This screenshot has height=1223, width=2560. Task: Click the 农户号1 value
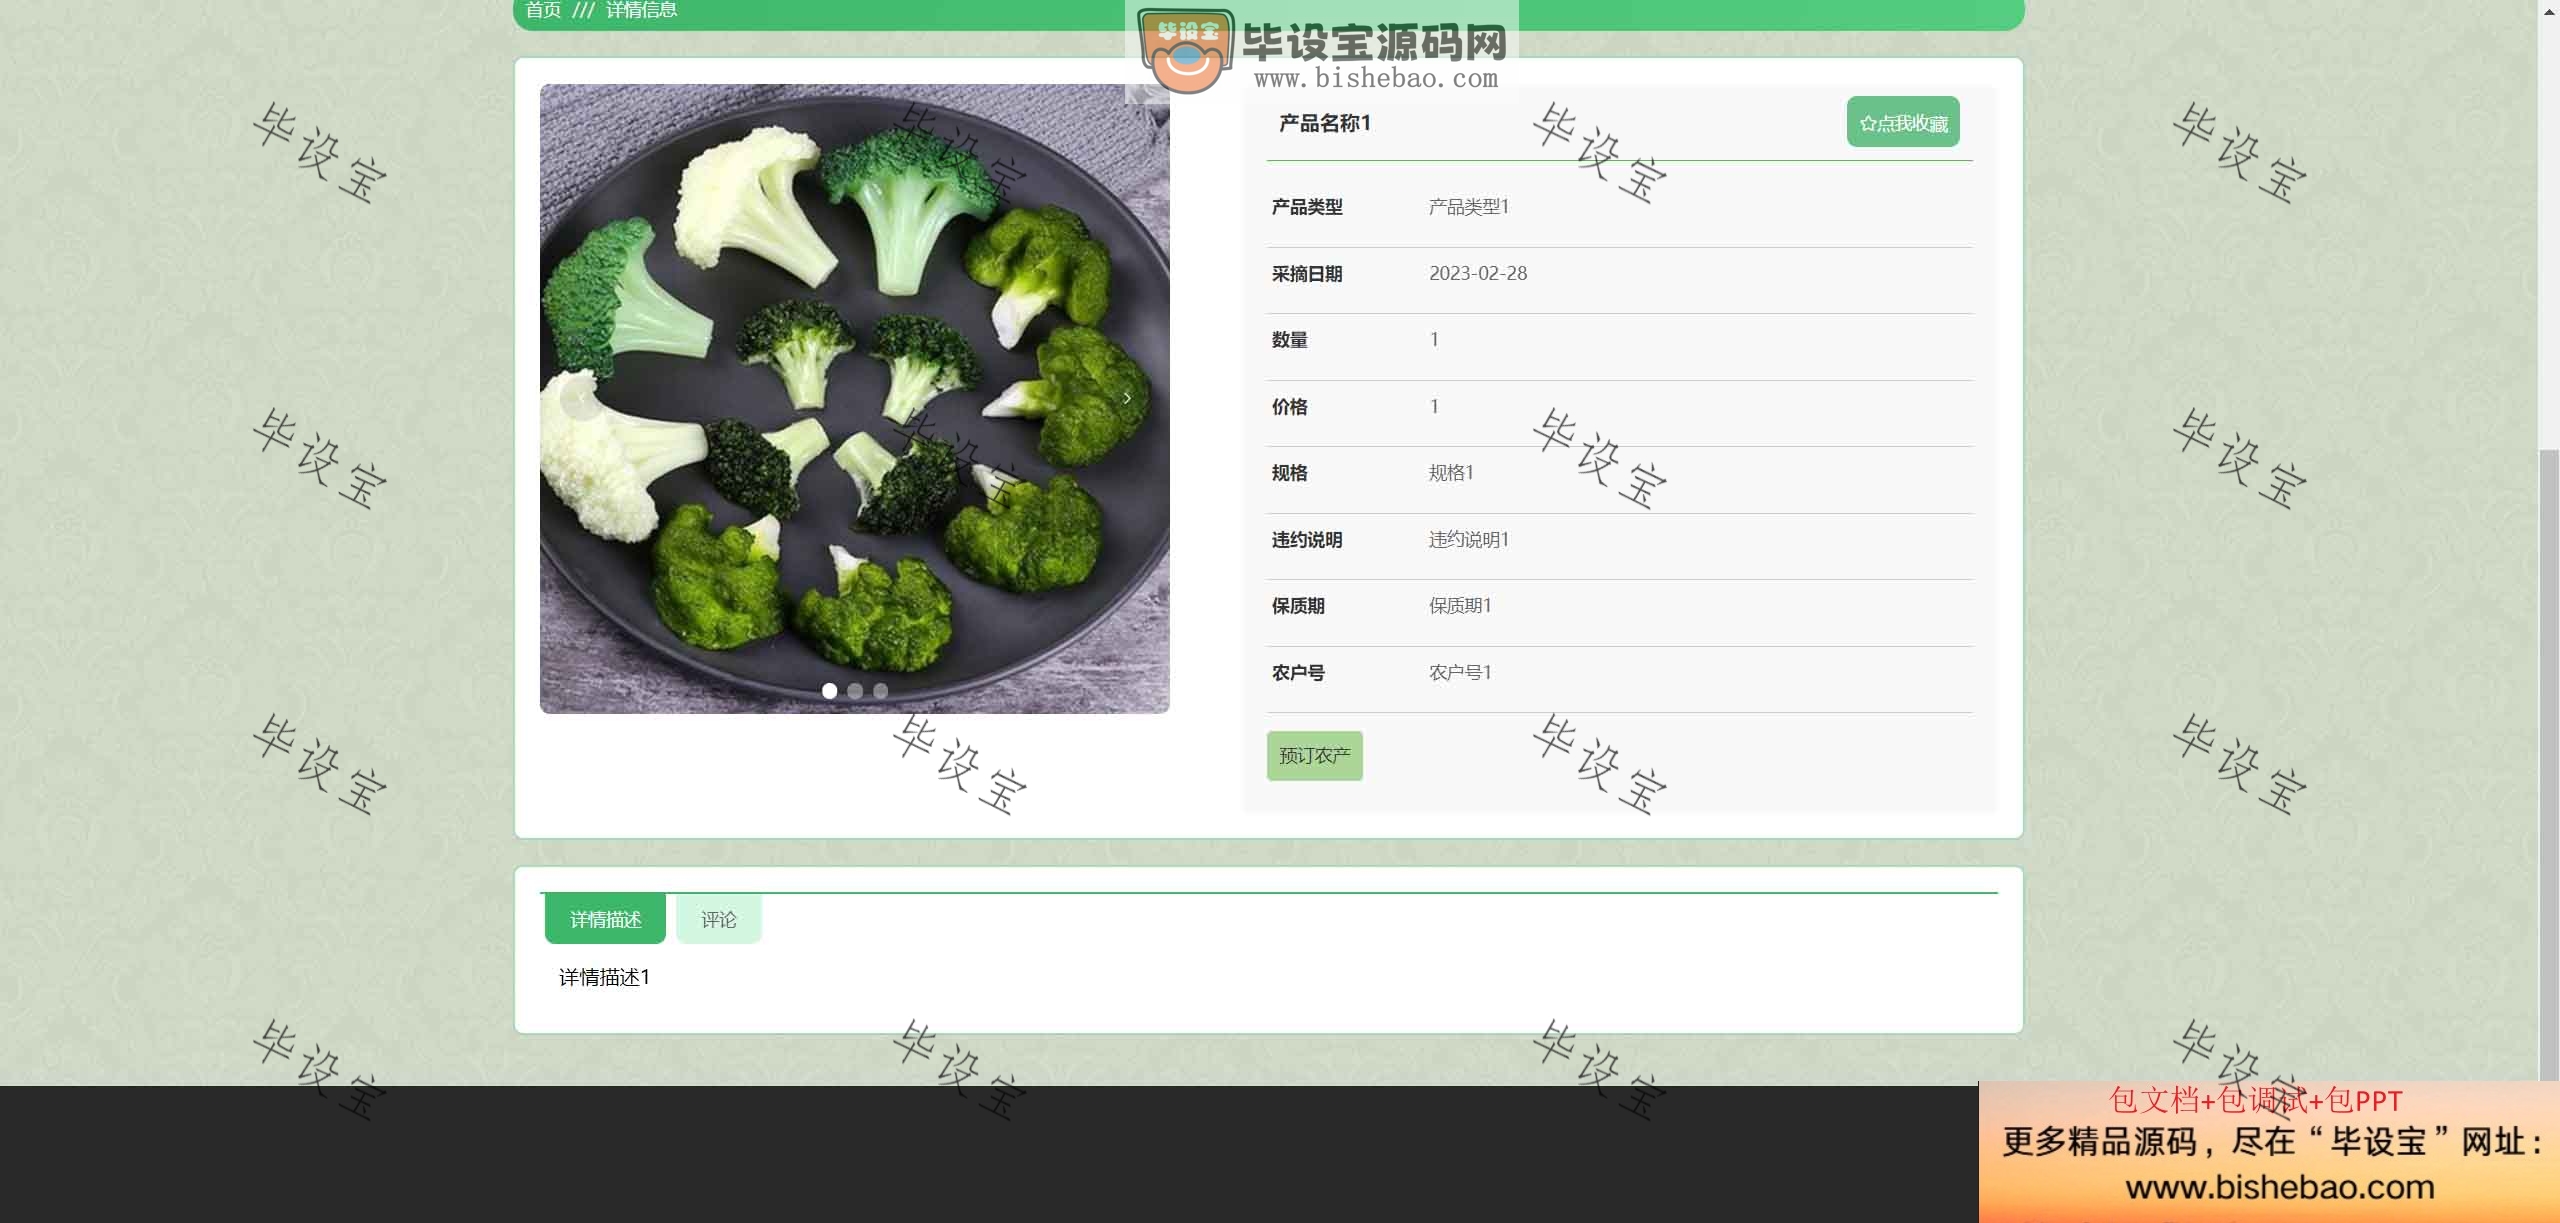point(1459,673)
